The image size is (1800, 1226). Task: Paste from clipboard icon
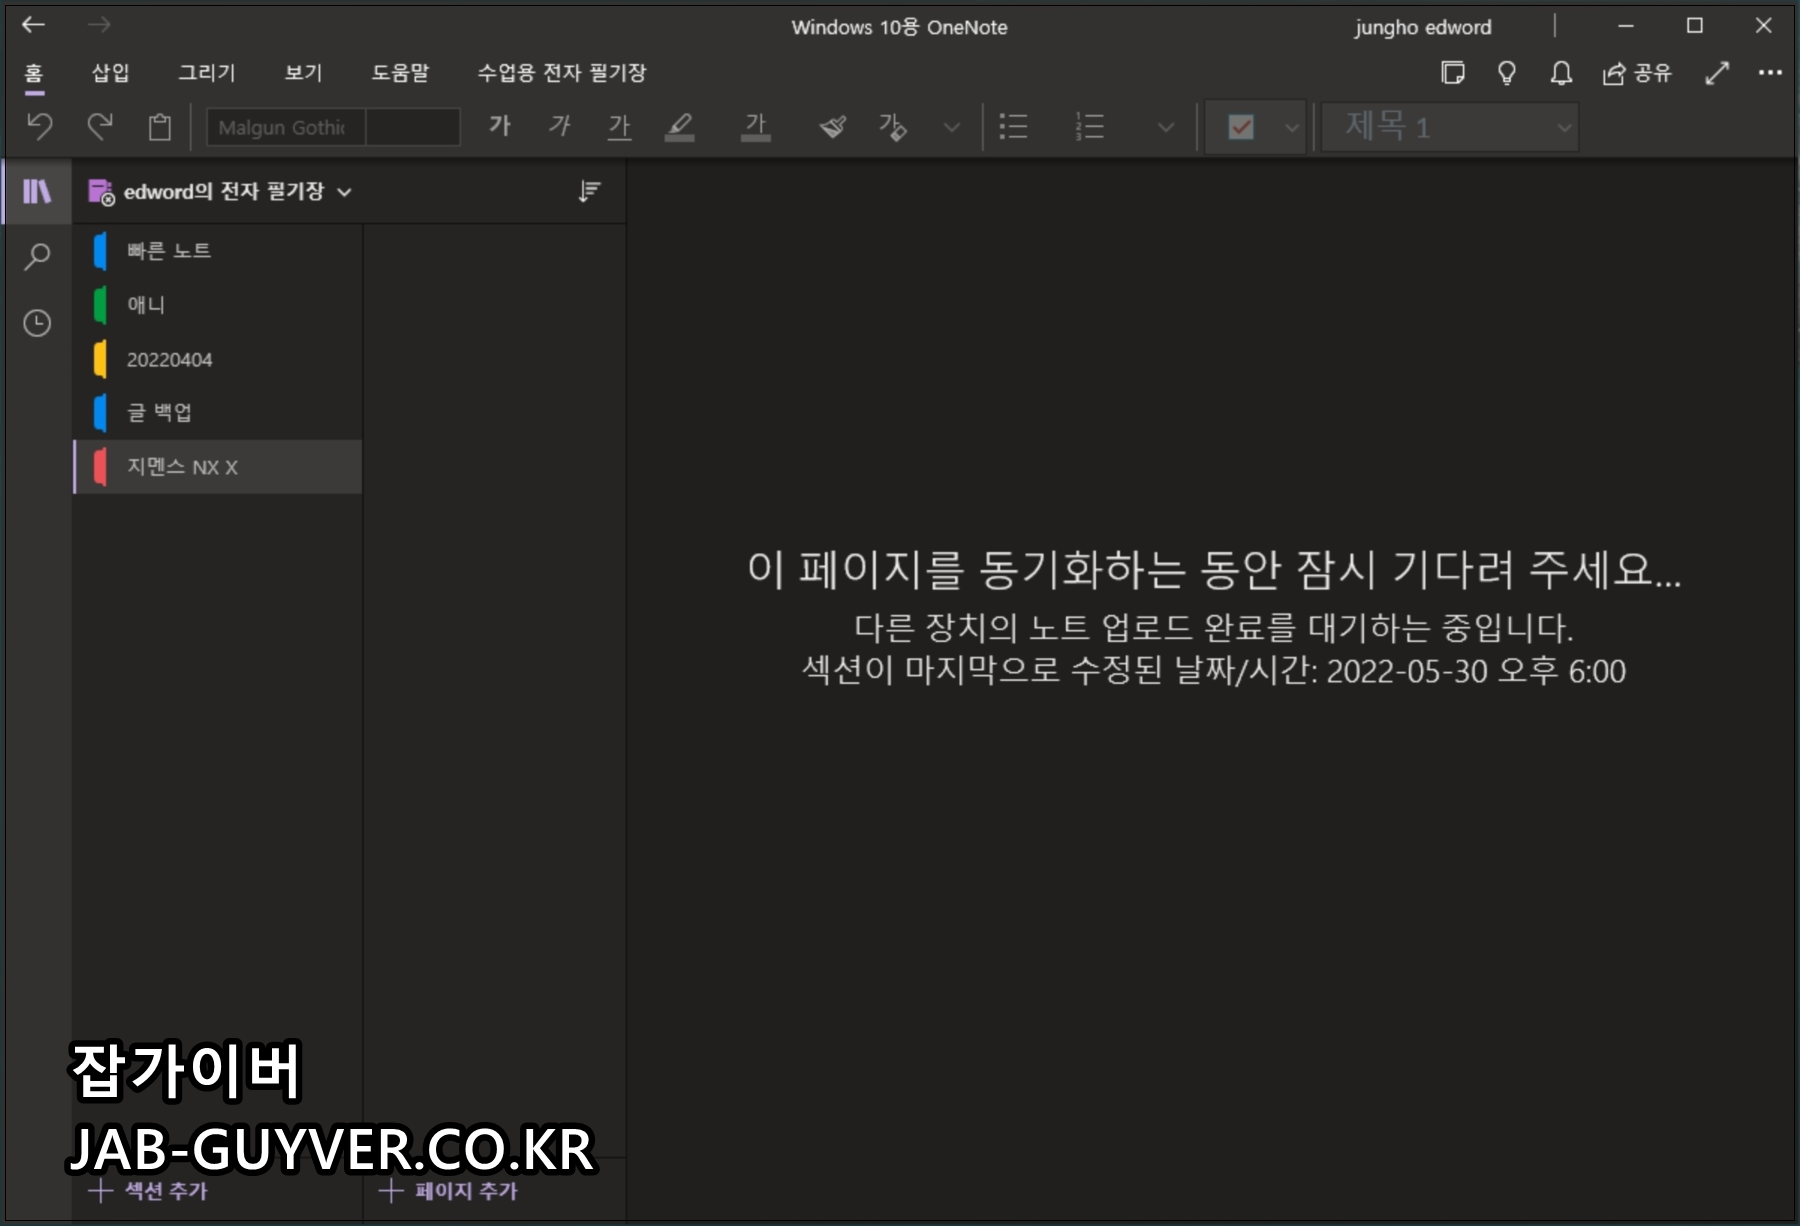pyautogui.click(x=160, y=127)
